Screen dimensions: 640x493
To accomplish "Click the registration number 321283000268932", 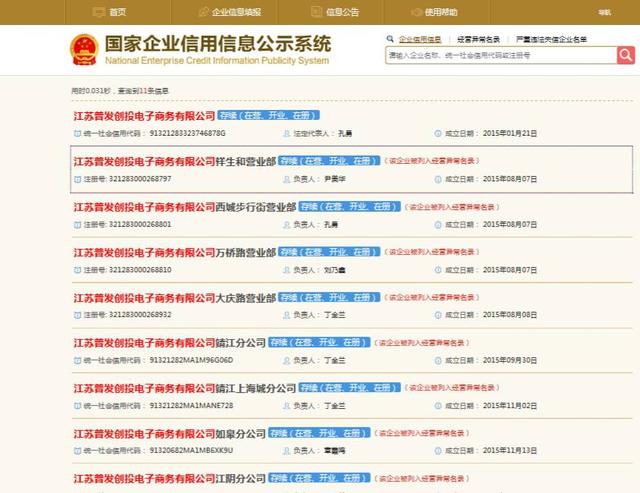I will pos(140,315).
